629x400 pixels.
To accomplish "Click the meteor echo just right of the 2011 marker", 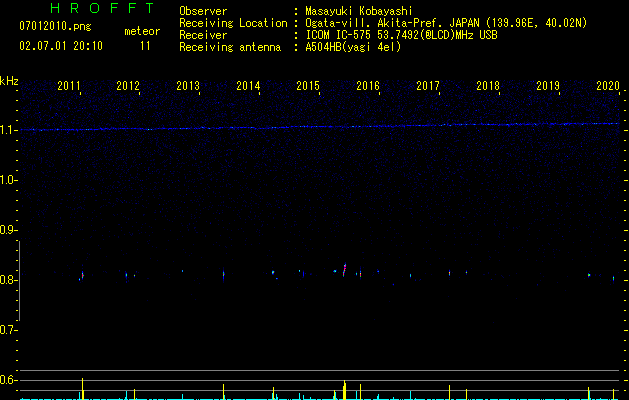I will point(82,275).
